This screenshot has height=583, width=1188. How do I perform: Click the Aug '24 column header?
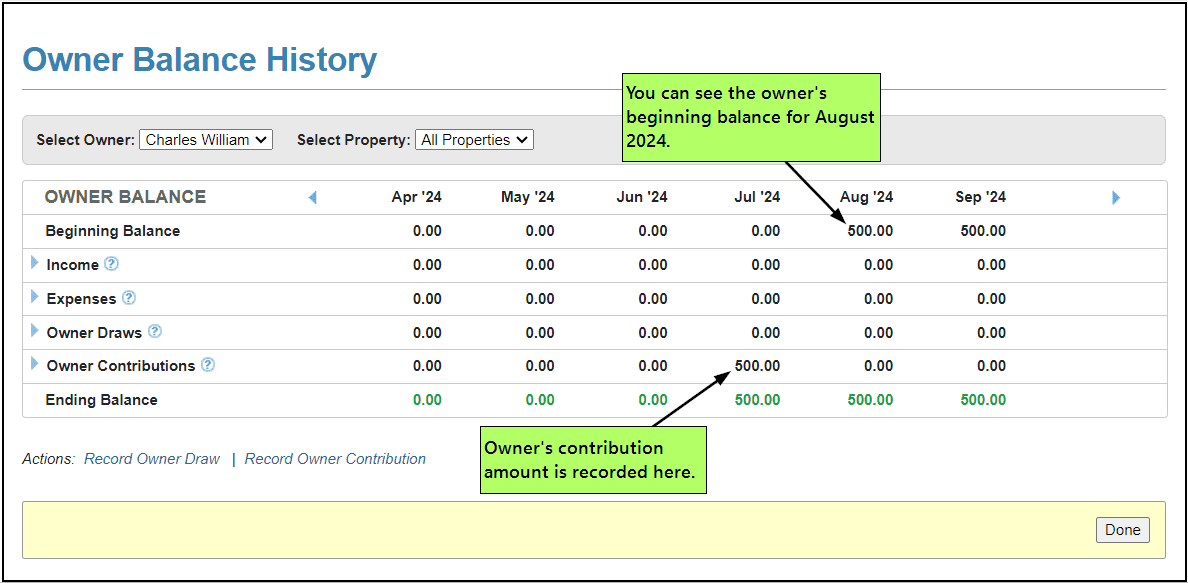867,197
